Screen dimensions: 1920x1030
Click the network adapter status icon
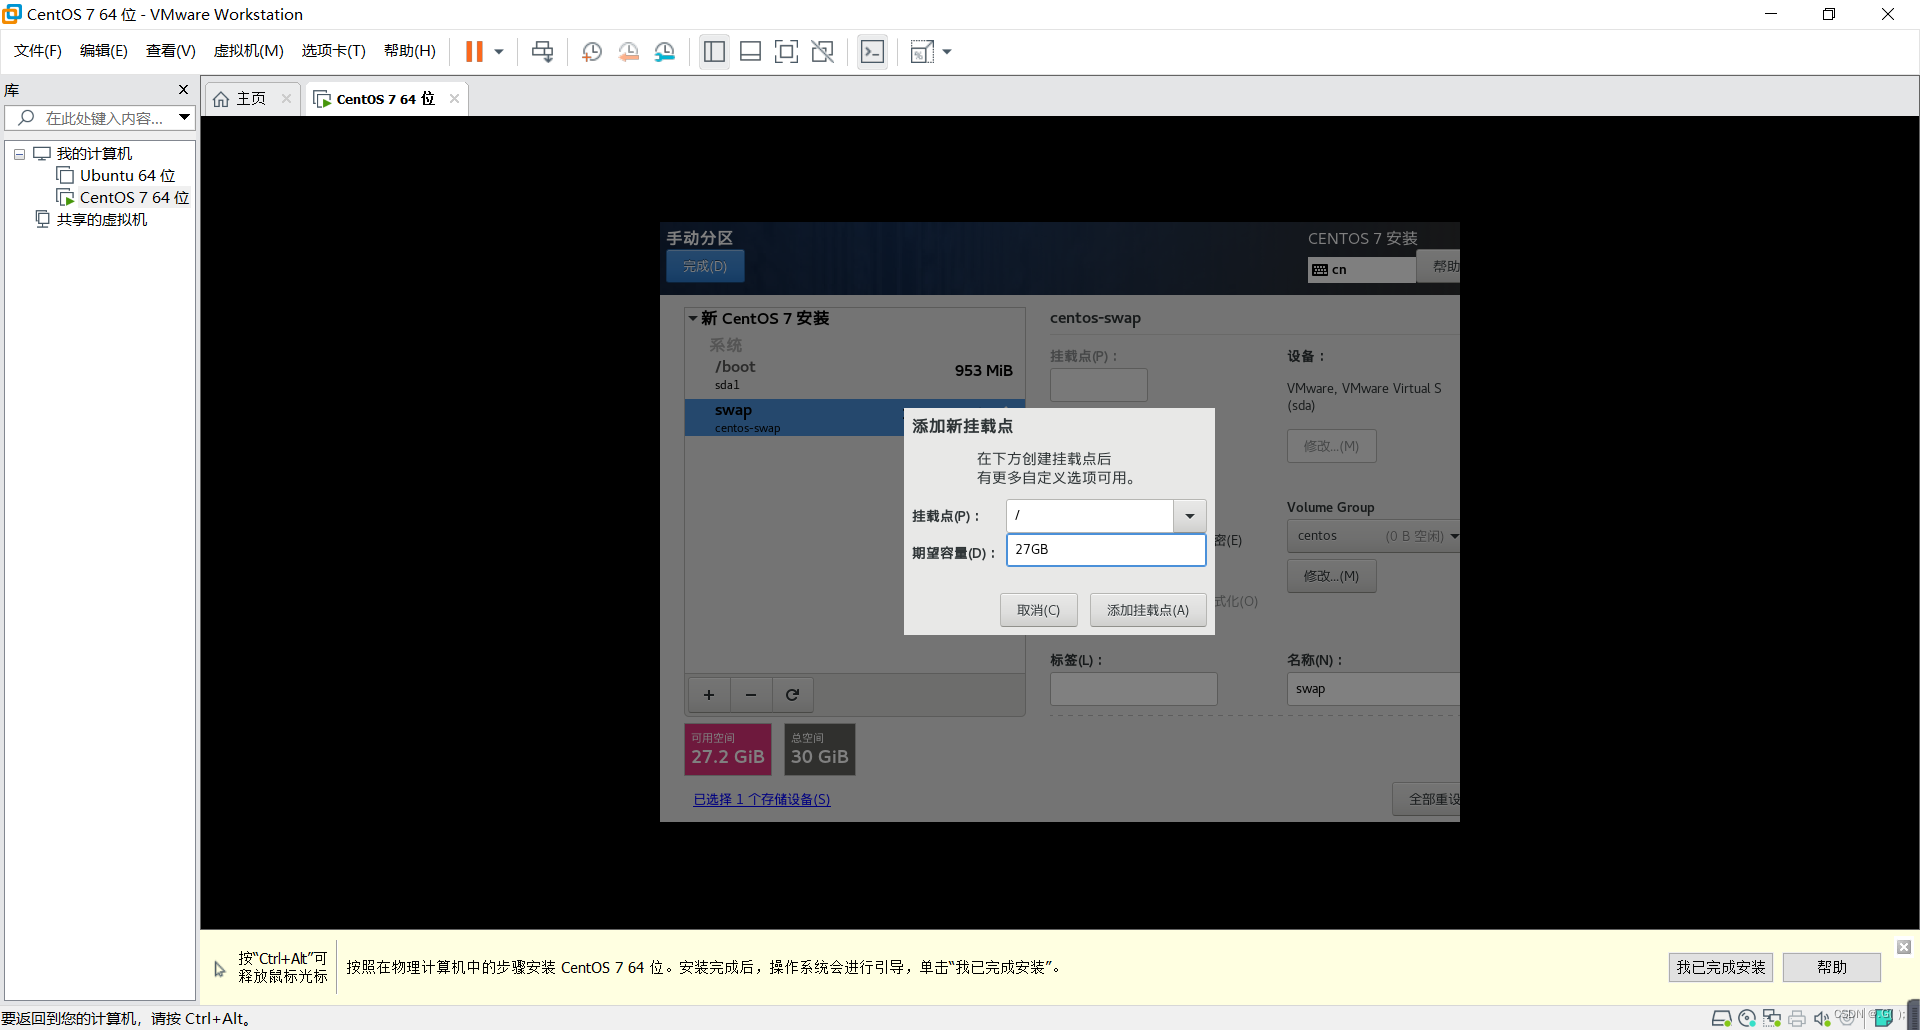point(1772,1018)
